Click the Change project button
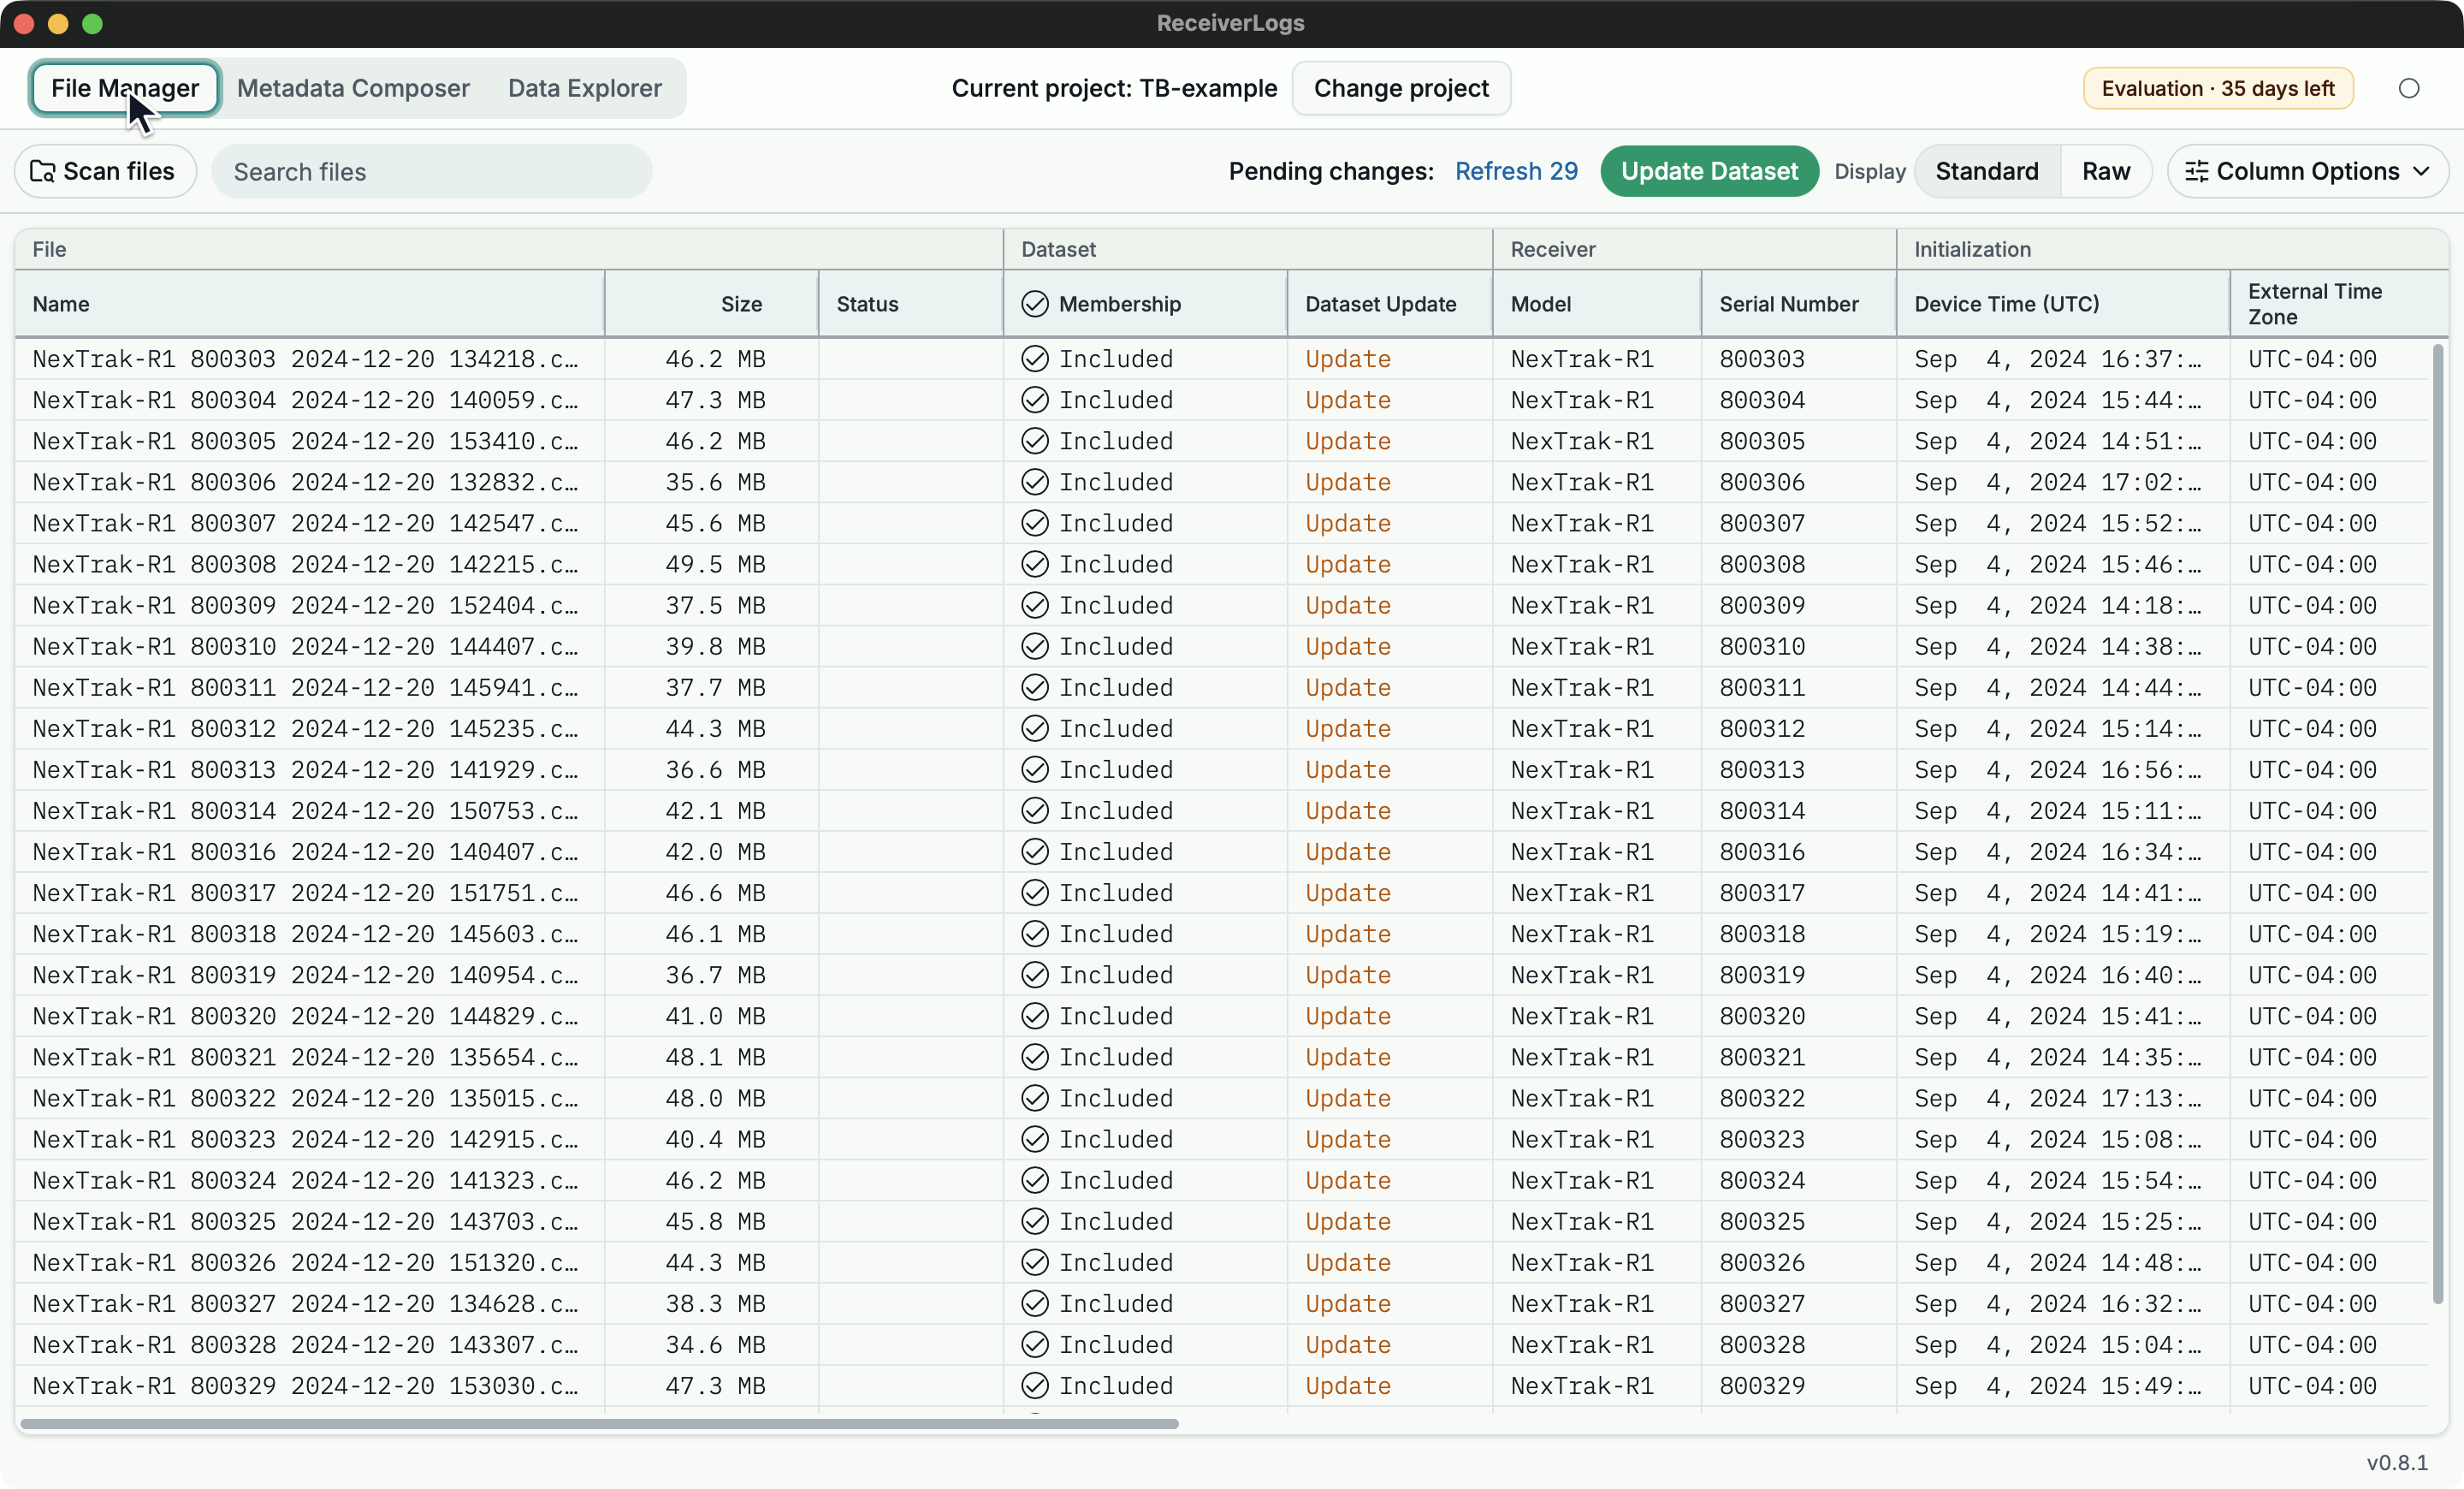This screenshot has height=1489, width=2464. pos(1401,88)
